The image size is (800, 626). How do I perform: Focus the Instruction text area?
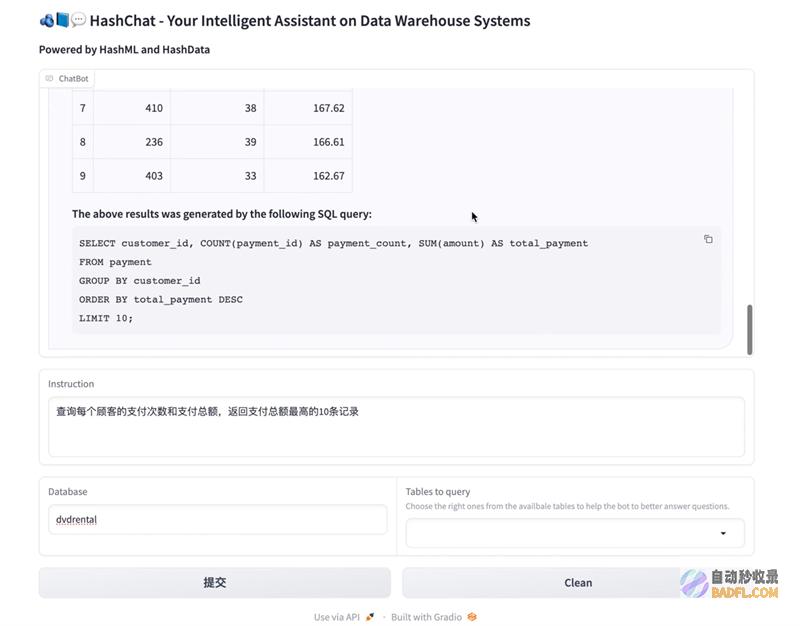pyautogui.click(x=396, y=427)
